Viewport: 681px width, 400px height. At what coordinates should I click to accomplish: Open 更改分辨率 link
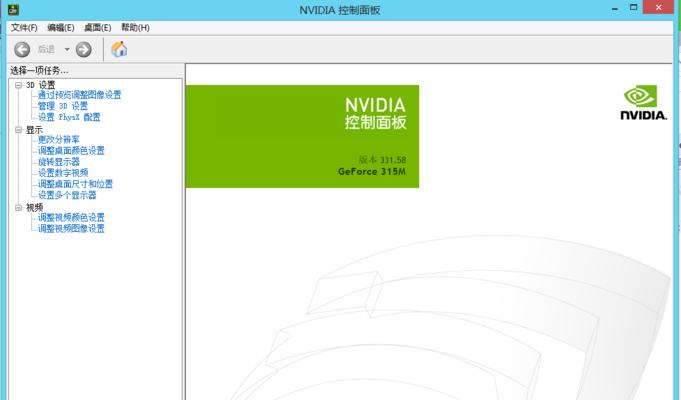point(59,139)
